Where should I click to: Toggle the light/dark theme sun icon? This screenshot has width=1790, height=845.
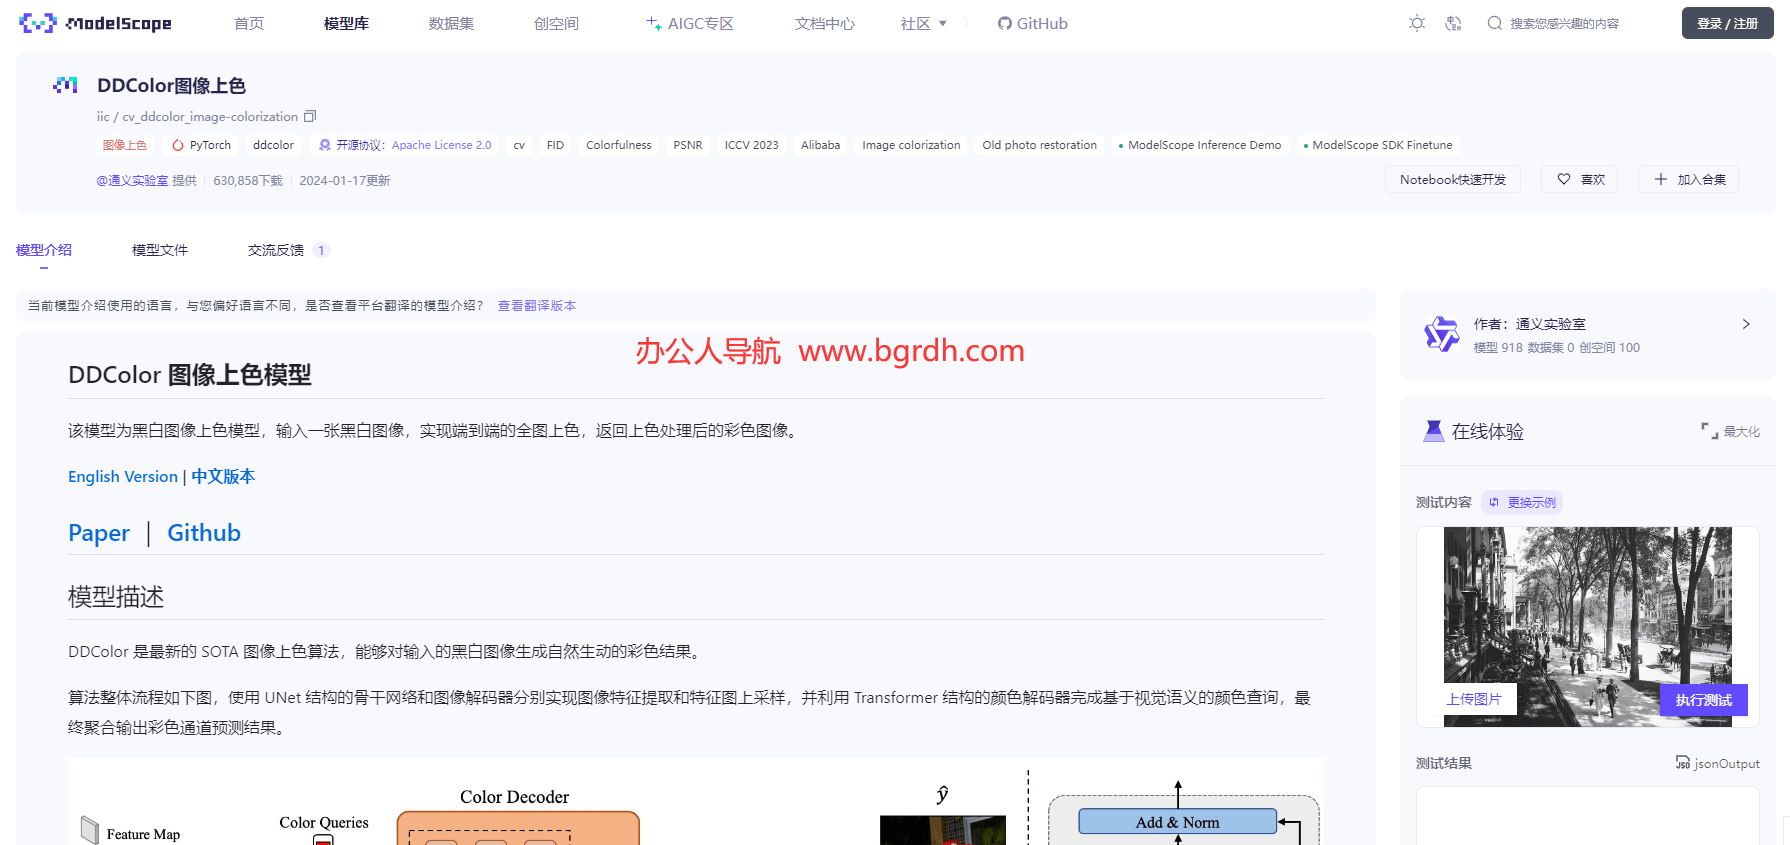1417,23
